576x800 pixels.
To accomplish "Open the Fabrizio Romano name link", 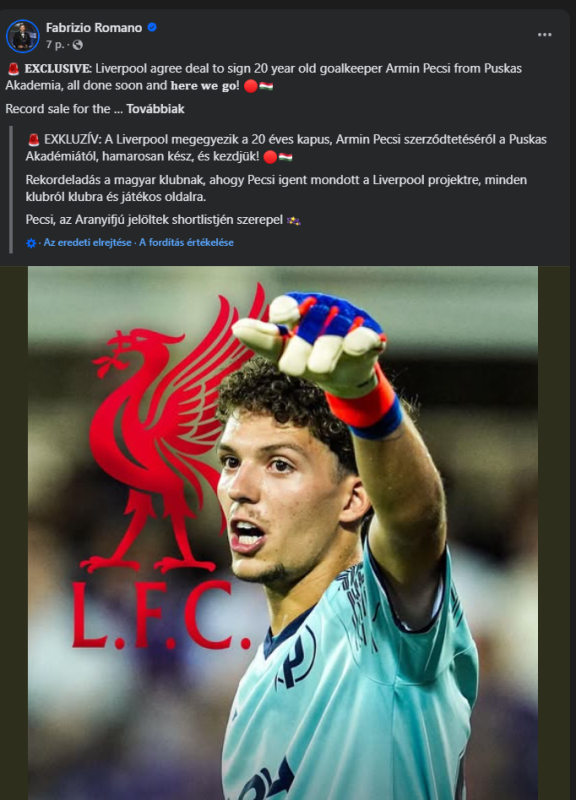I will click(94, 28).
